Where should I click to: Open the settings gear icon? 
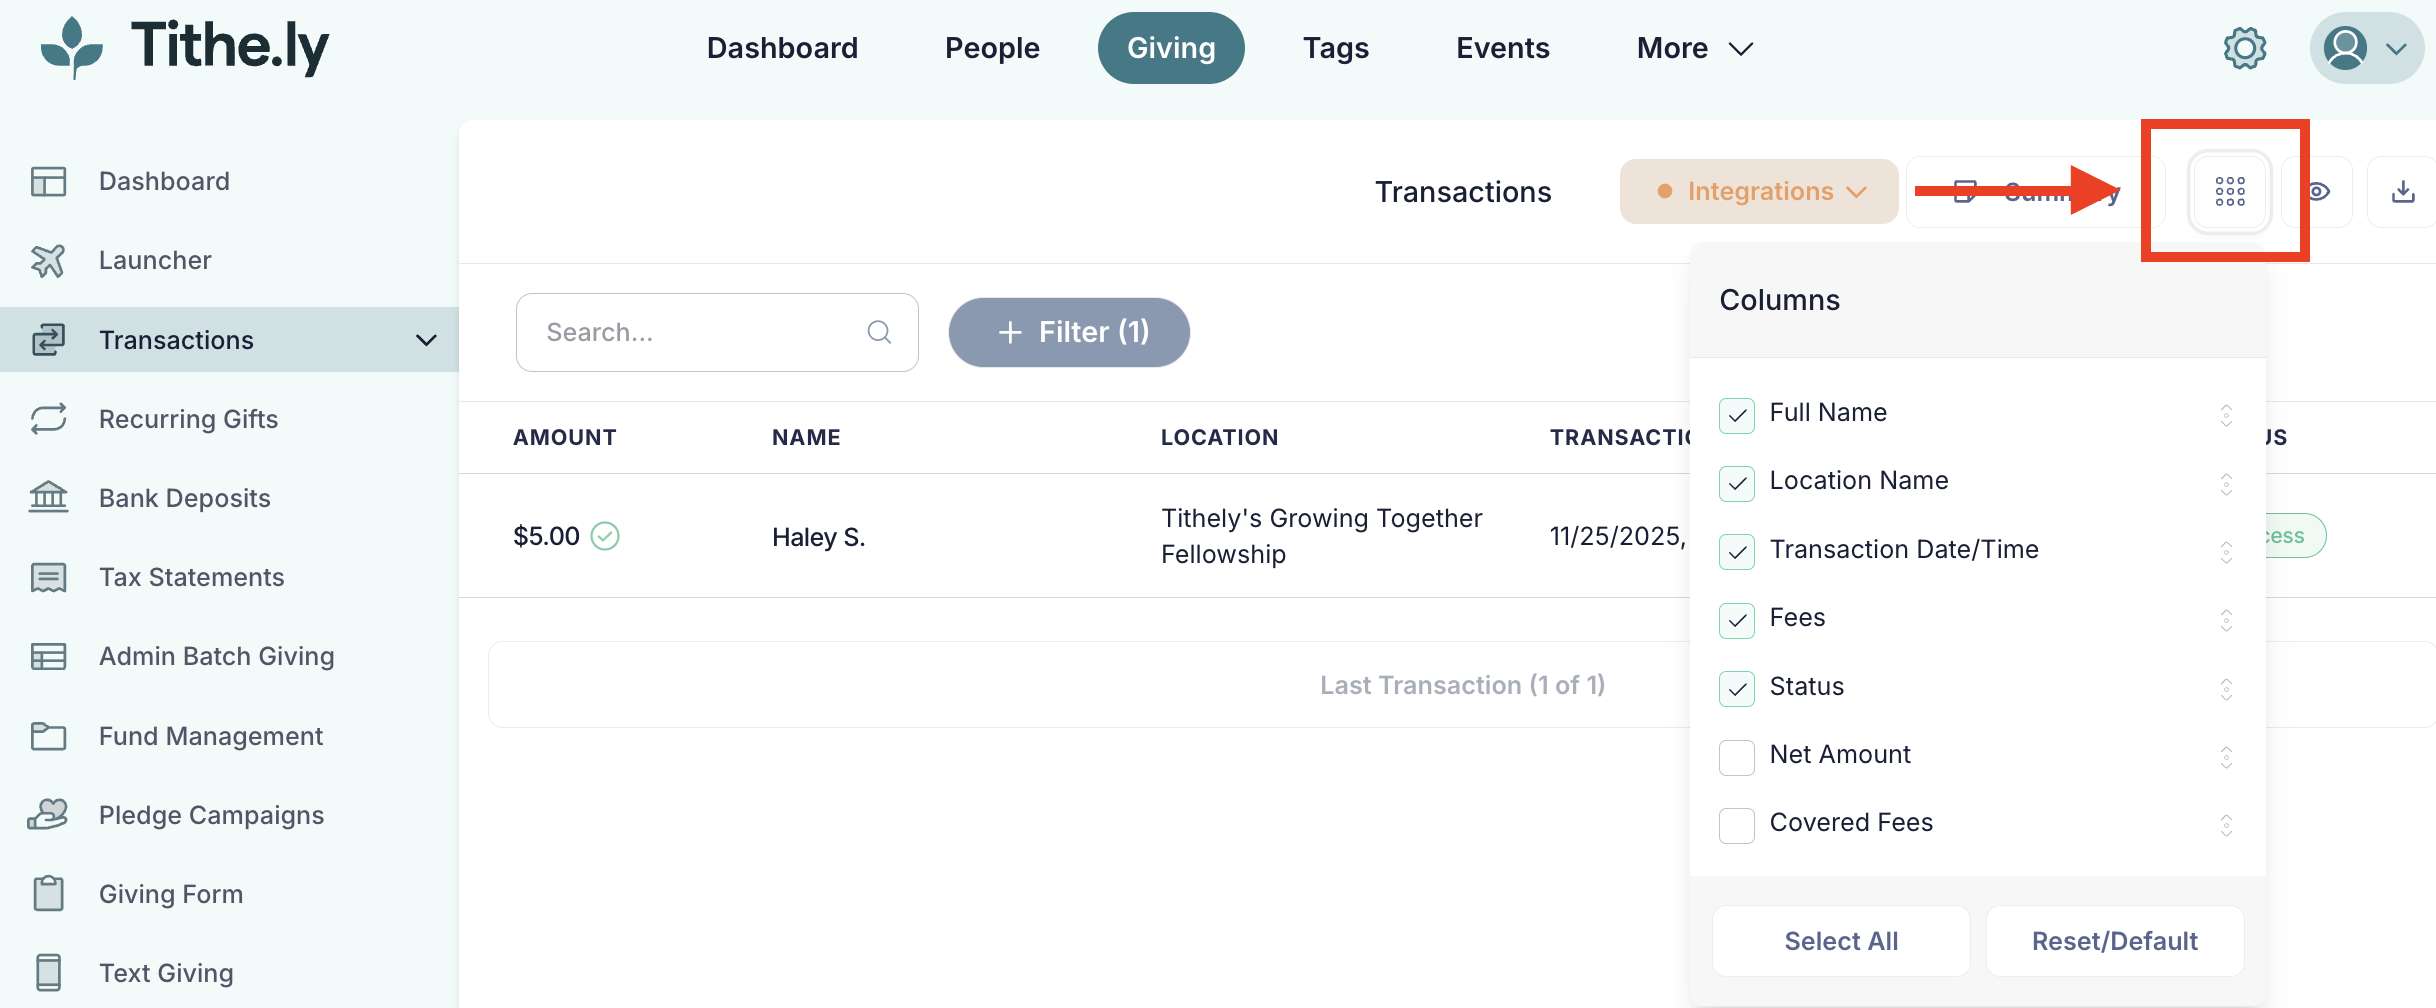[2244, 48]
